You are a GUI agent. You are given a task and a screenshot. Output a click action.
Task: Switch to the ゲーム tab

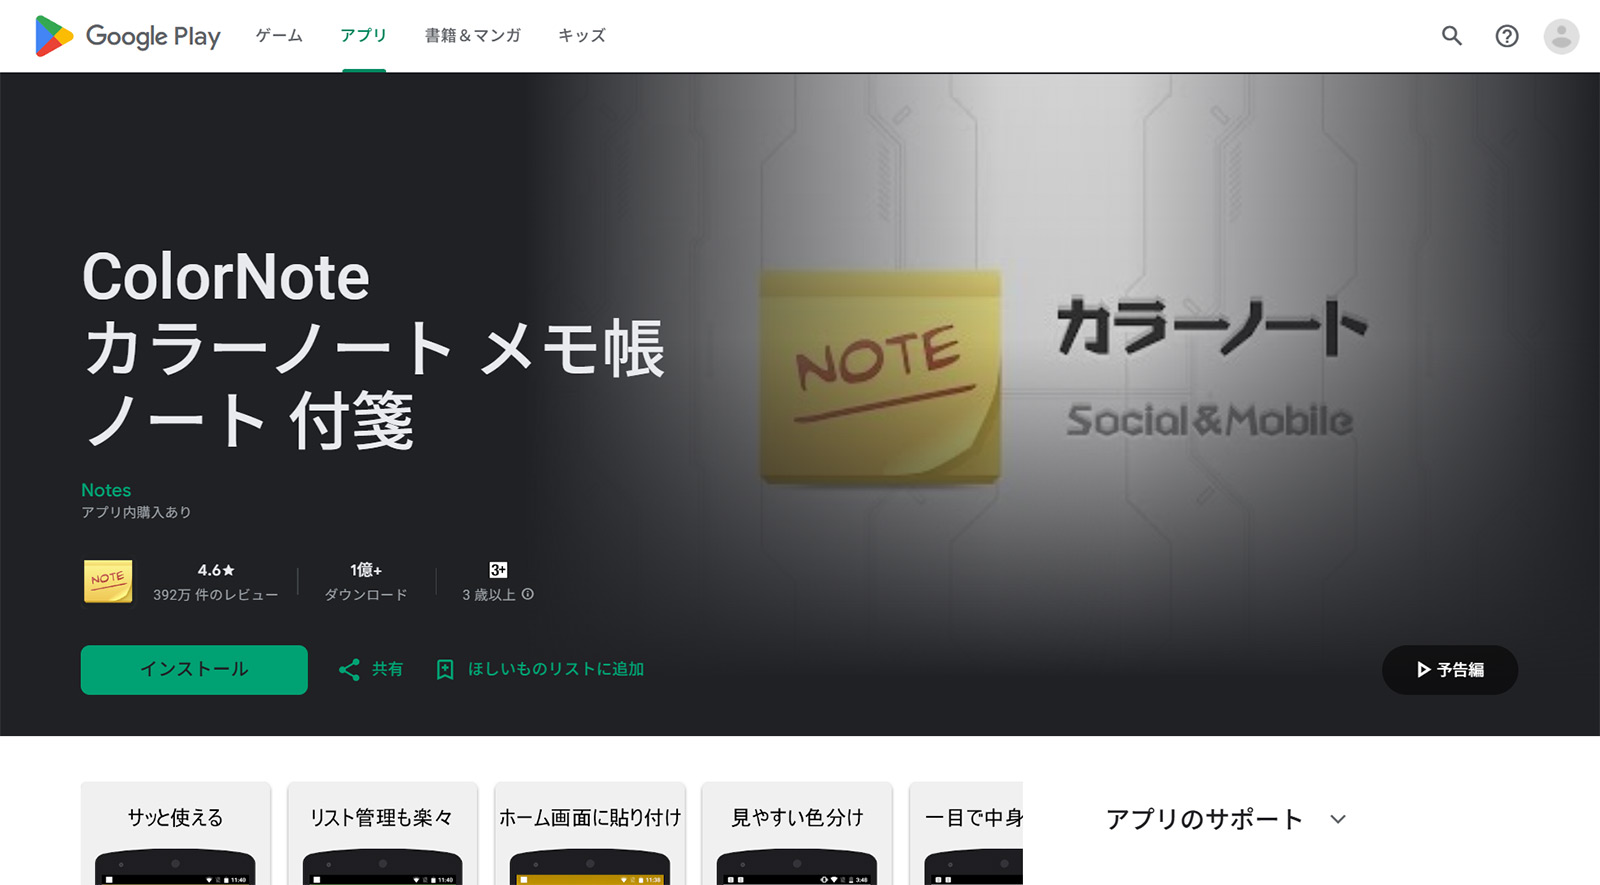tap(279, 35)
